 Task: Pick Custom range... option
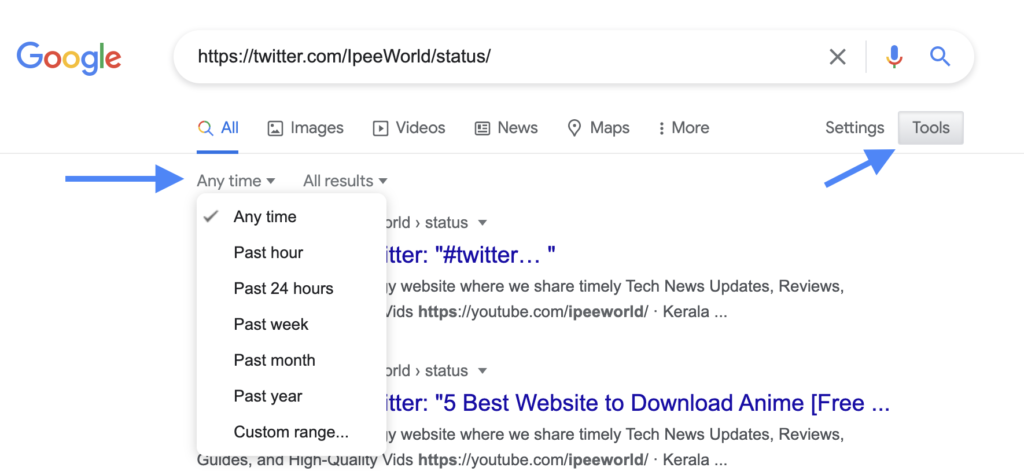(291, 433)
